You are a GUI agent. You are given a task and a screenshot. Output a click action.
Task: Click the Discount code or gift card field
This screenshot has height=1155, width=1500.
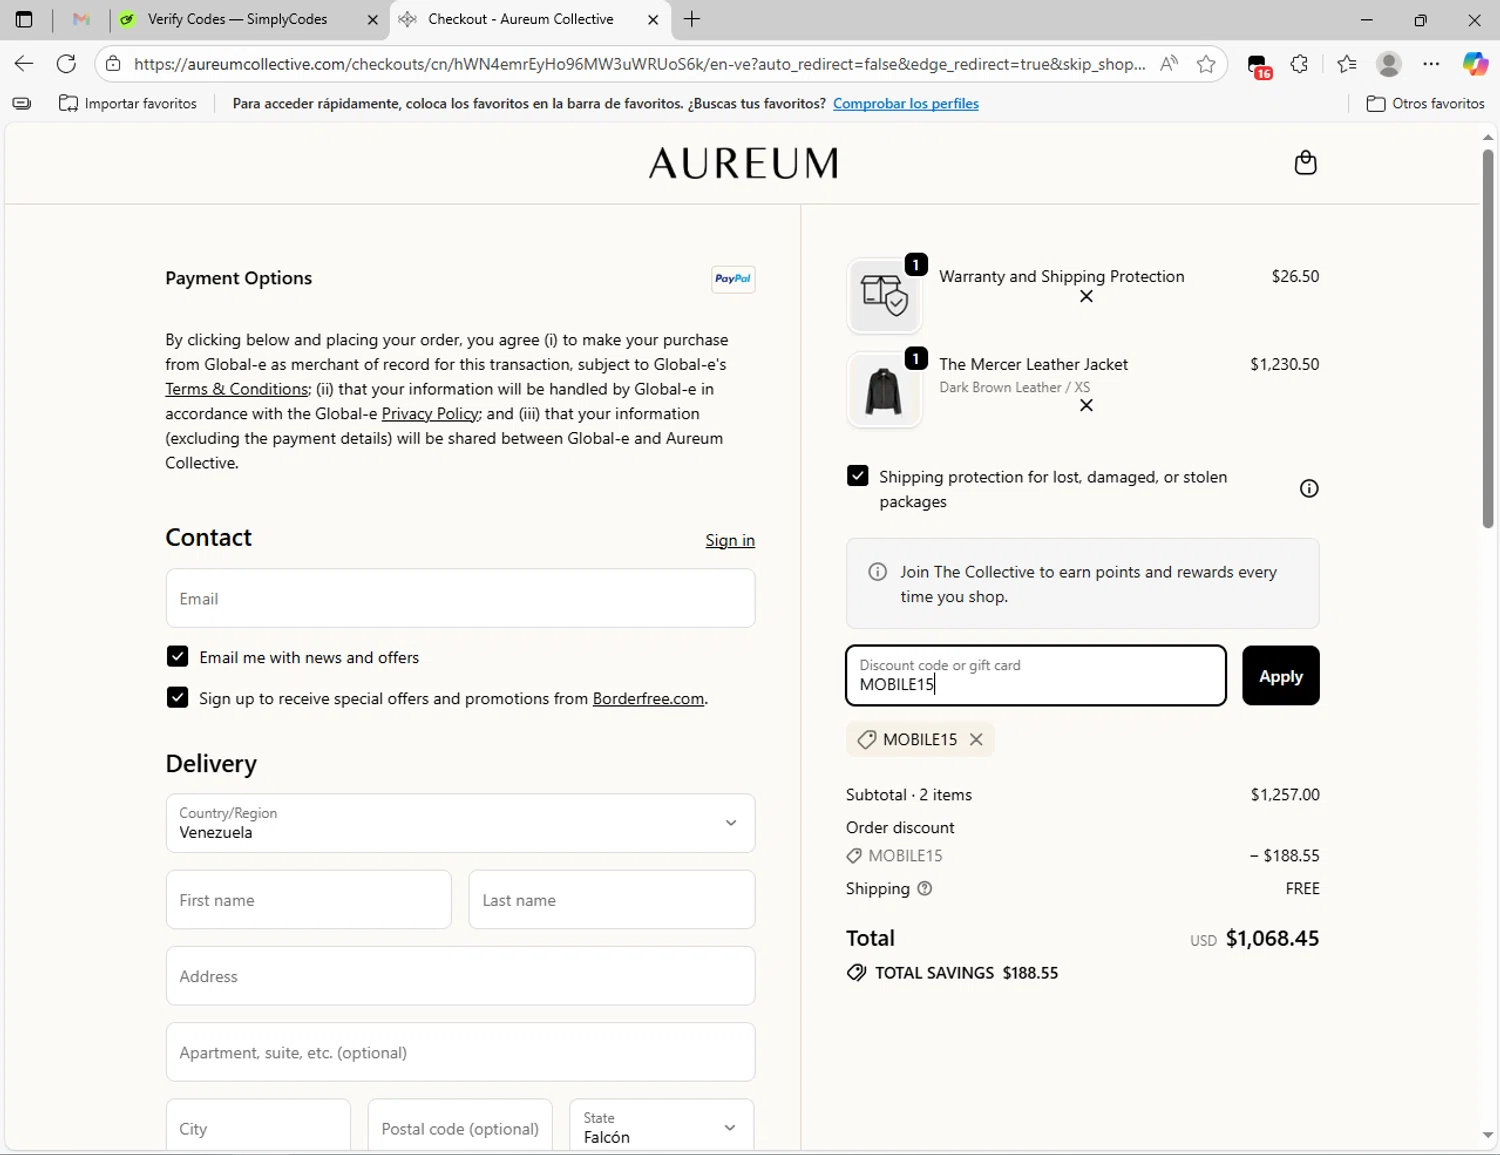click(x=1036, y=676)
